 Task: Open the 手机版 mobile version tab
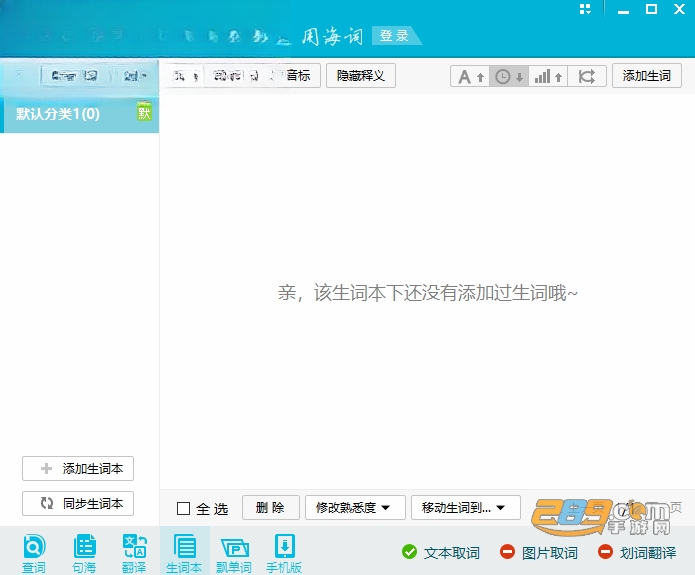coord(284,553)
